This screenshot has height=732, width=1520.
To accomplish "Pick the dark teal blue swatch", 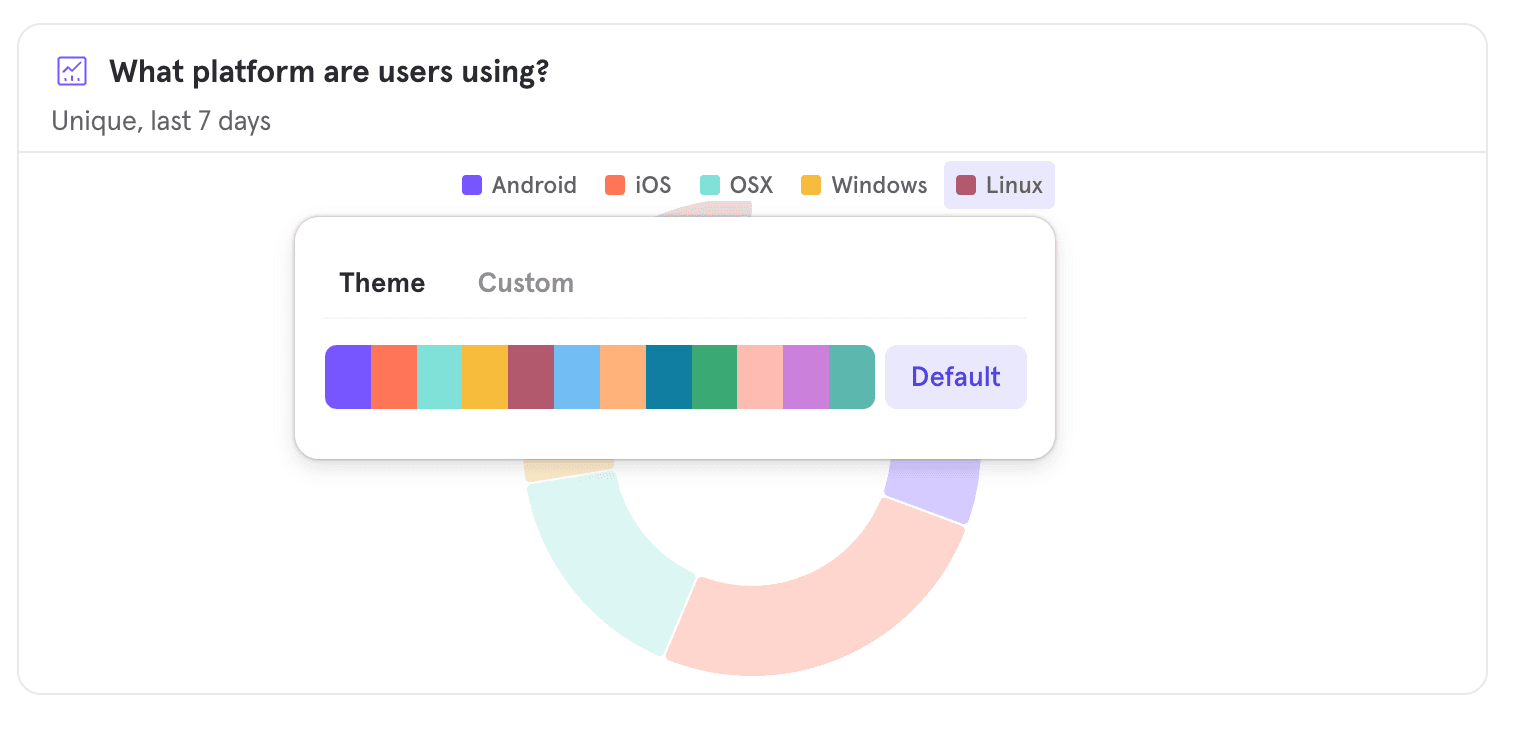I will click(x=669, y=377).
